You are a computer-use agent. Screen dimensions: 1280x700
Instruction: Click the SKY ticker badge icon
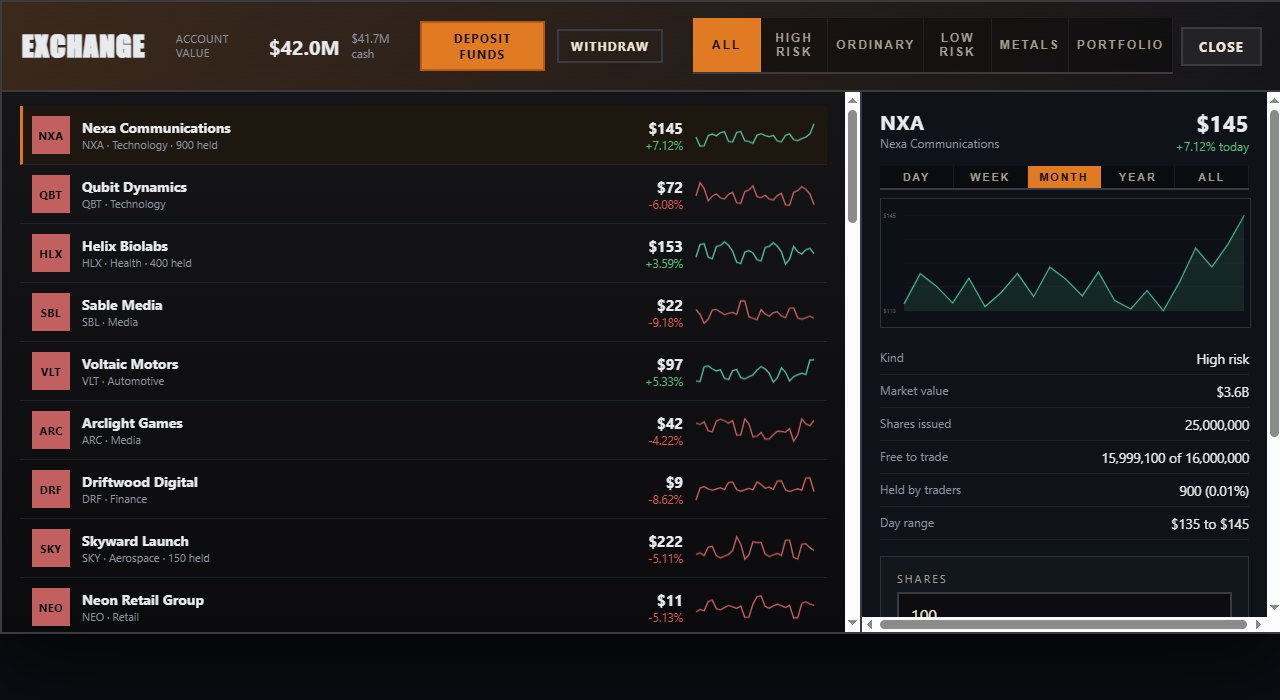coord(51,548)
